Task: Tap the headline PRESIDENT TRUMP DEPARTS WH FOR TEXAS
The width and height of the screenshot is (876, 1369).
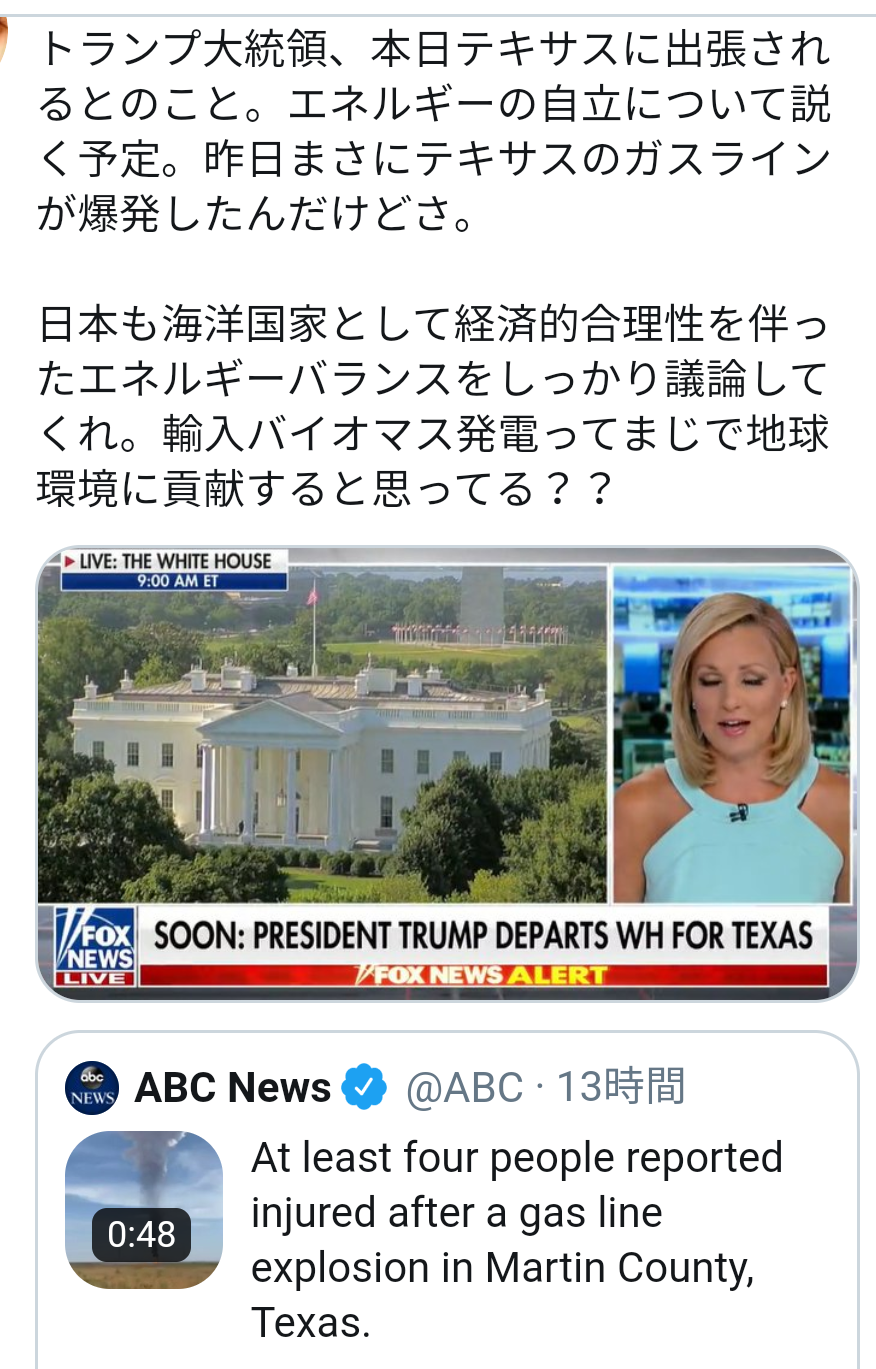Action: tap(483, 935)
